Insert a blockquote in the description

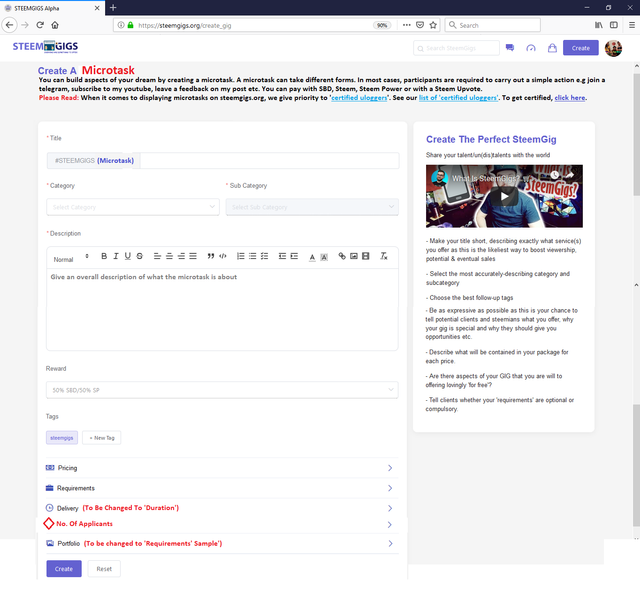211,256
